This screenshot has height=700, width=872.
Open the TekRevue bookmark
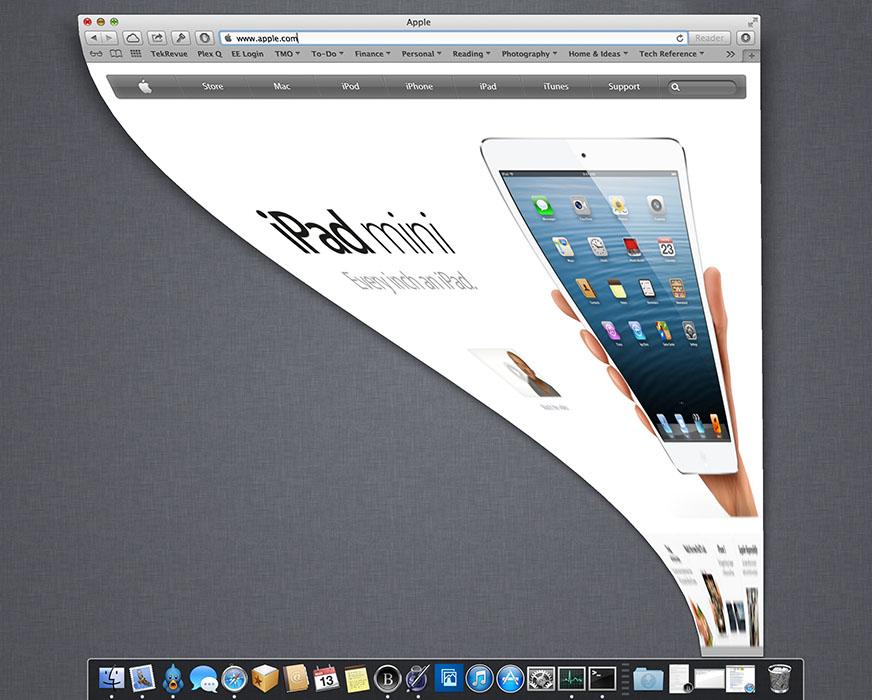(x=169, y=54)
